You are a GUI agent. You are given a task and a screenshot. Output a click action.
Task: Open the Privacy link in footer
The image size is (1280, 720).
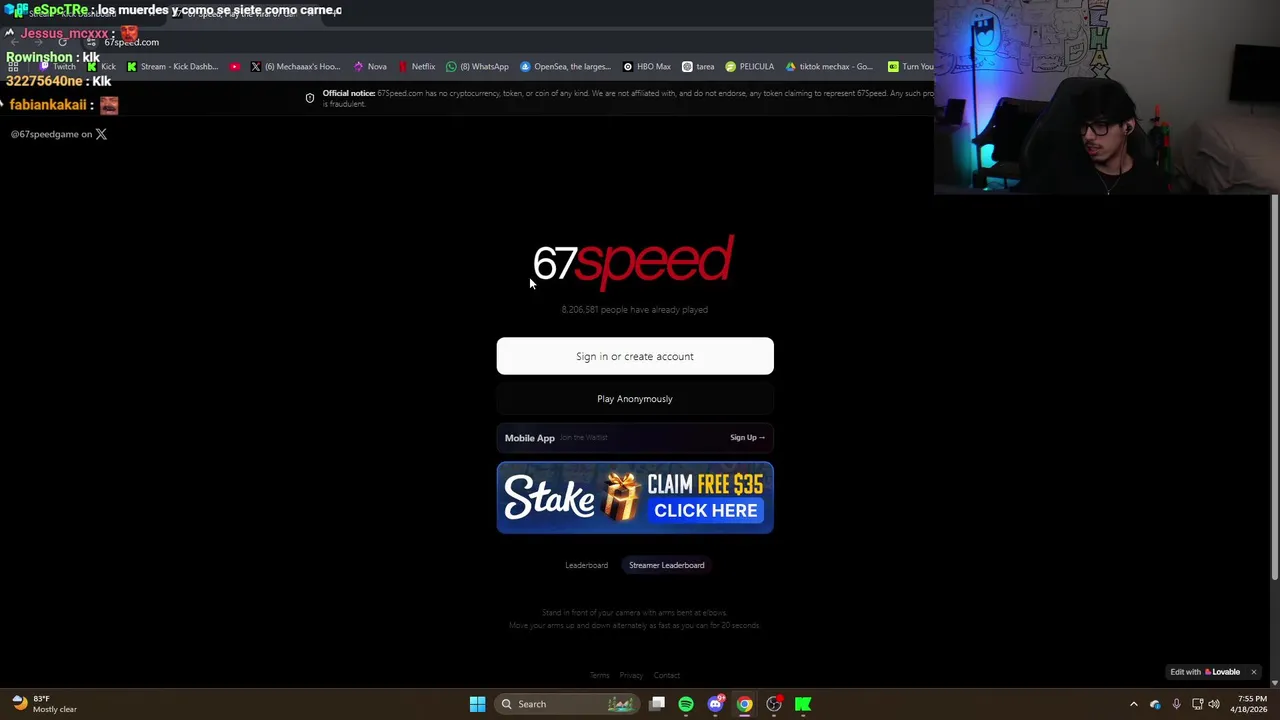click(x=631, y=676)
